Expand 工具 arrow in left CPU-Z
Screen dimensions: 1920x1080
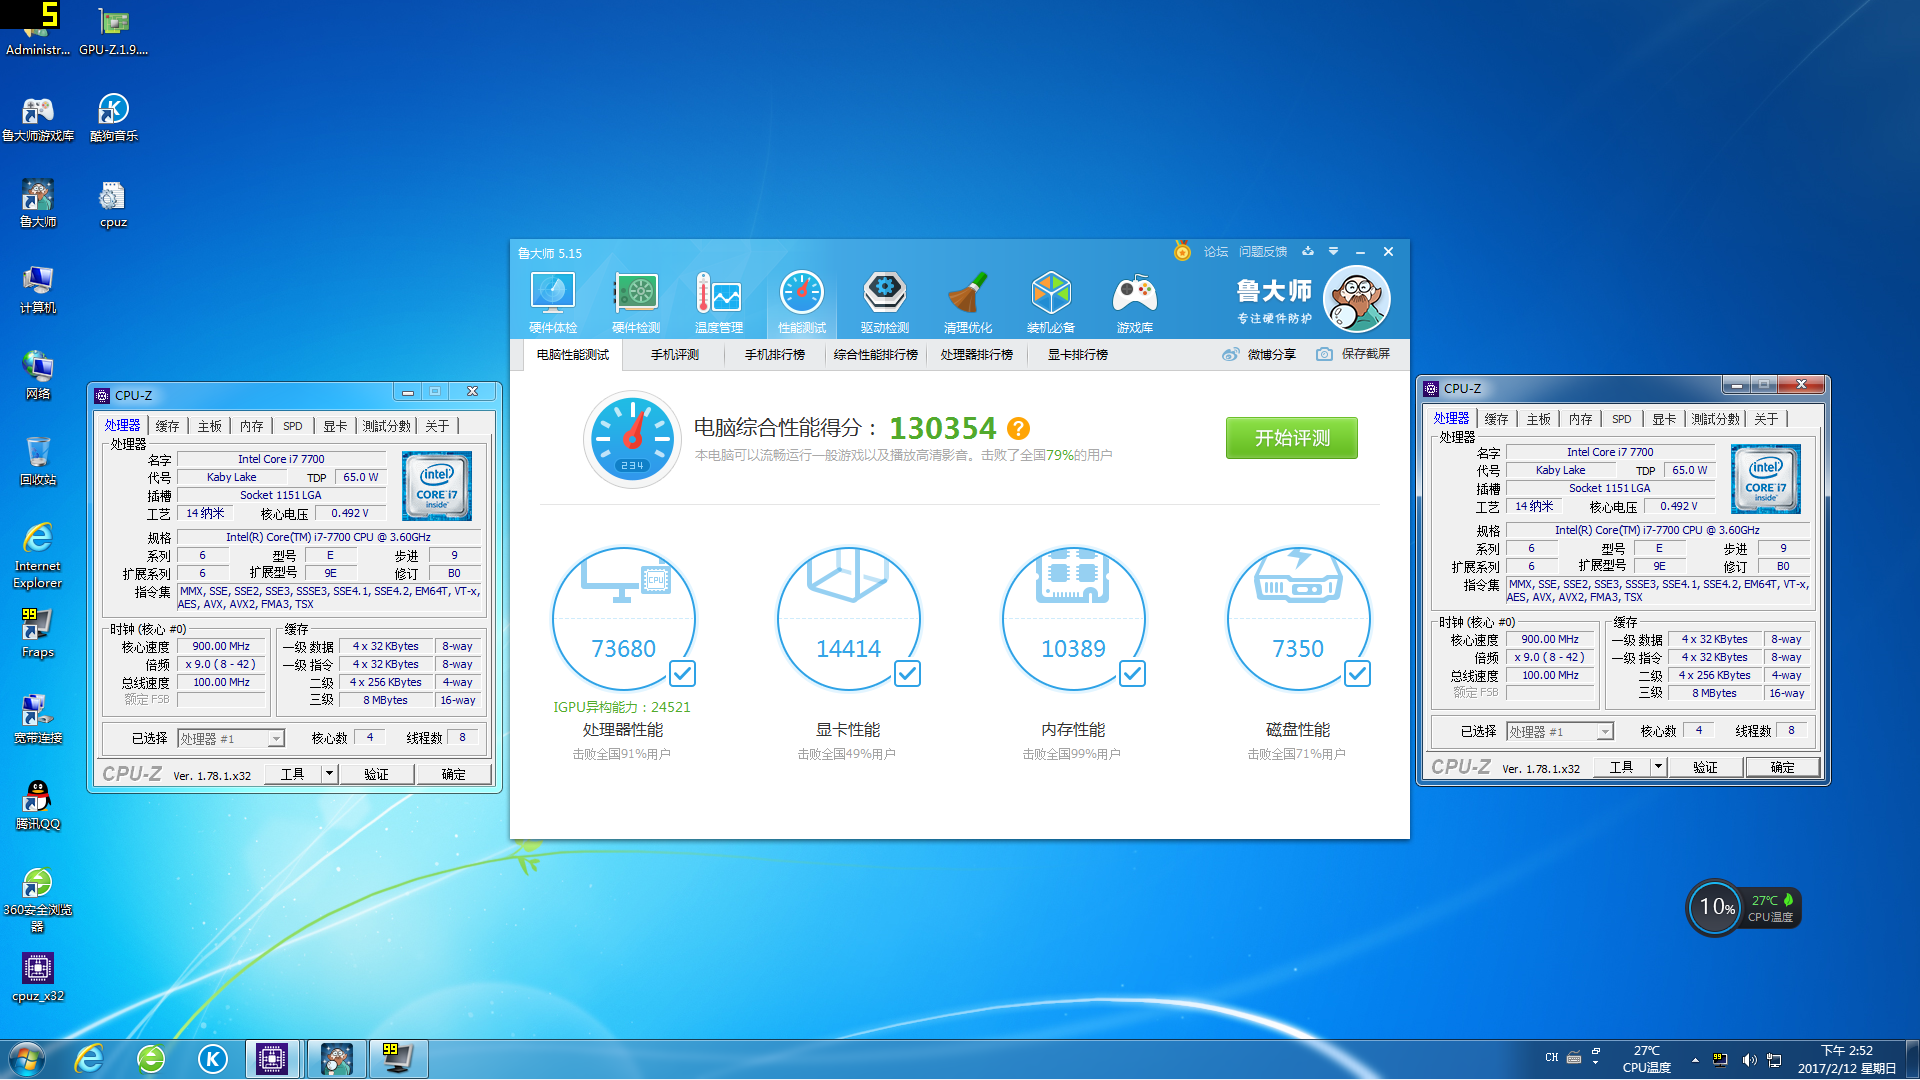[329, 774]
